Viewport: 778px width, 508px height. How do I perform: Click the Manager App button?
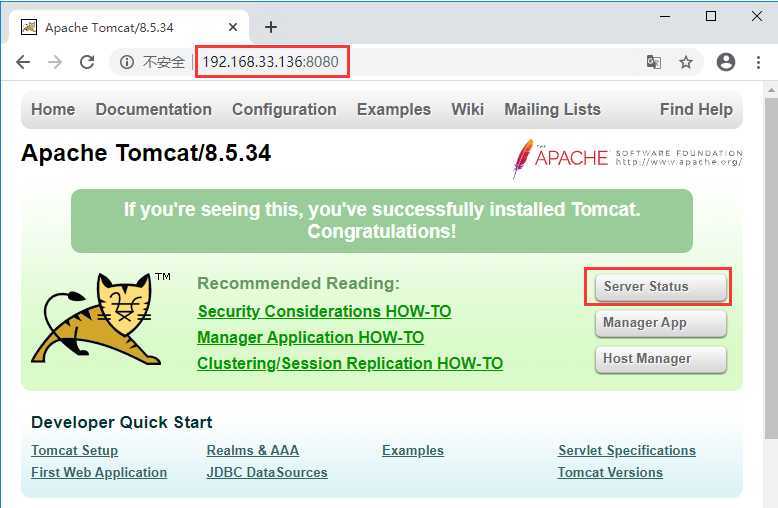pyautogui.click(x=660, y=323)
